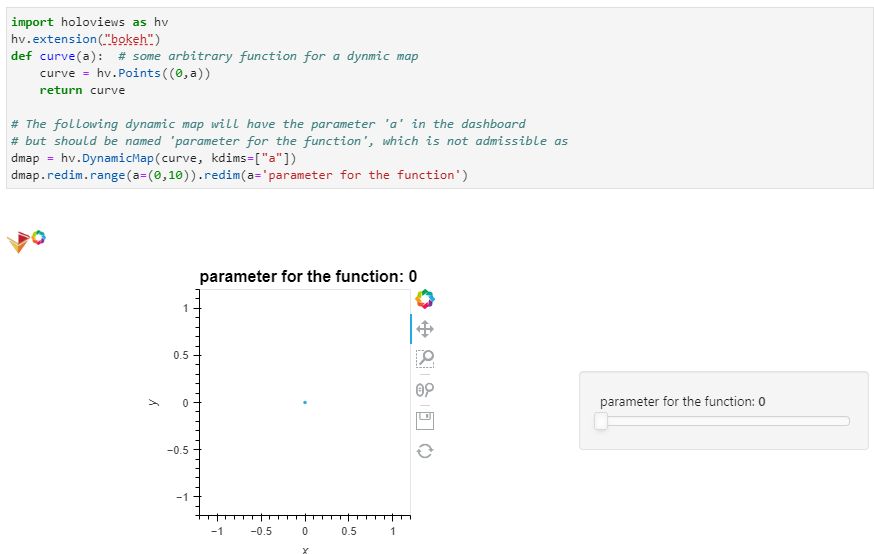This screenshot has width=874, height=554.
Task: Click the HoloViews logo above the plot
Action: click(19, 241)
